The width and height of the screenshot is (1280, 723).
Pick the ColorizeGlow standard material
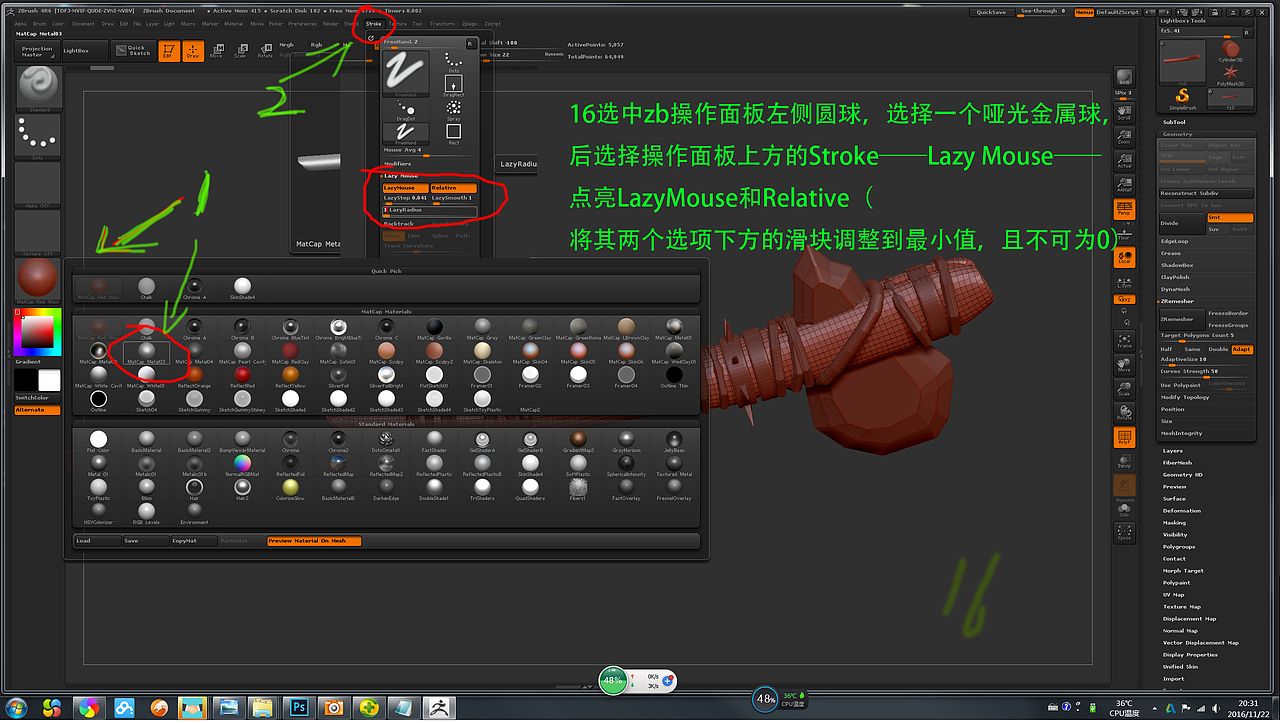[290, 489]
